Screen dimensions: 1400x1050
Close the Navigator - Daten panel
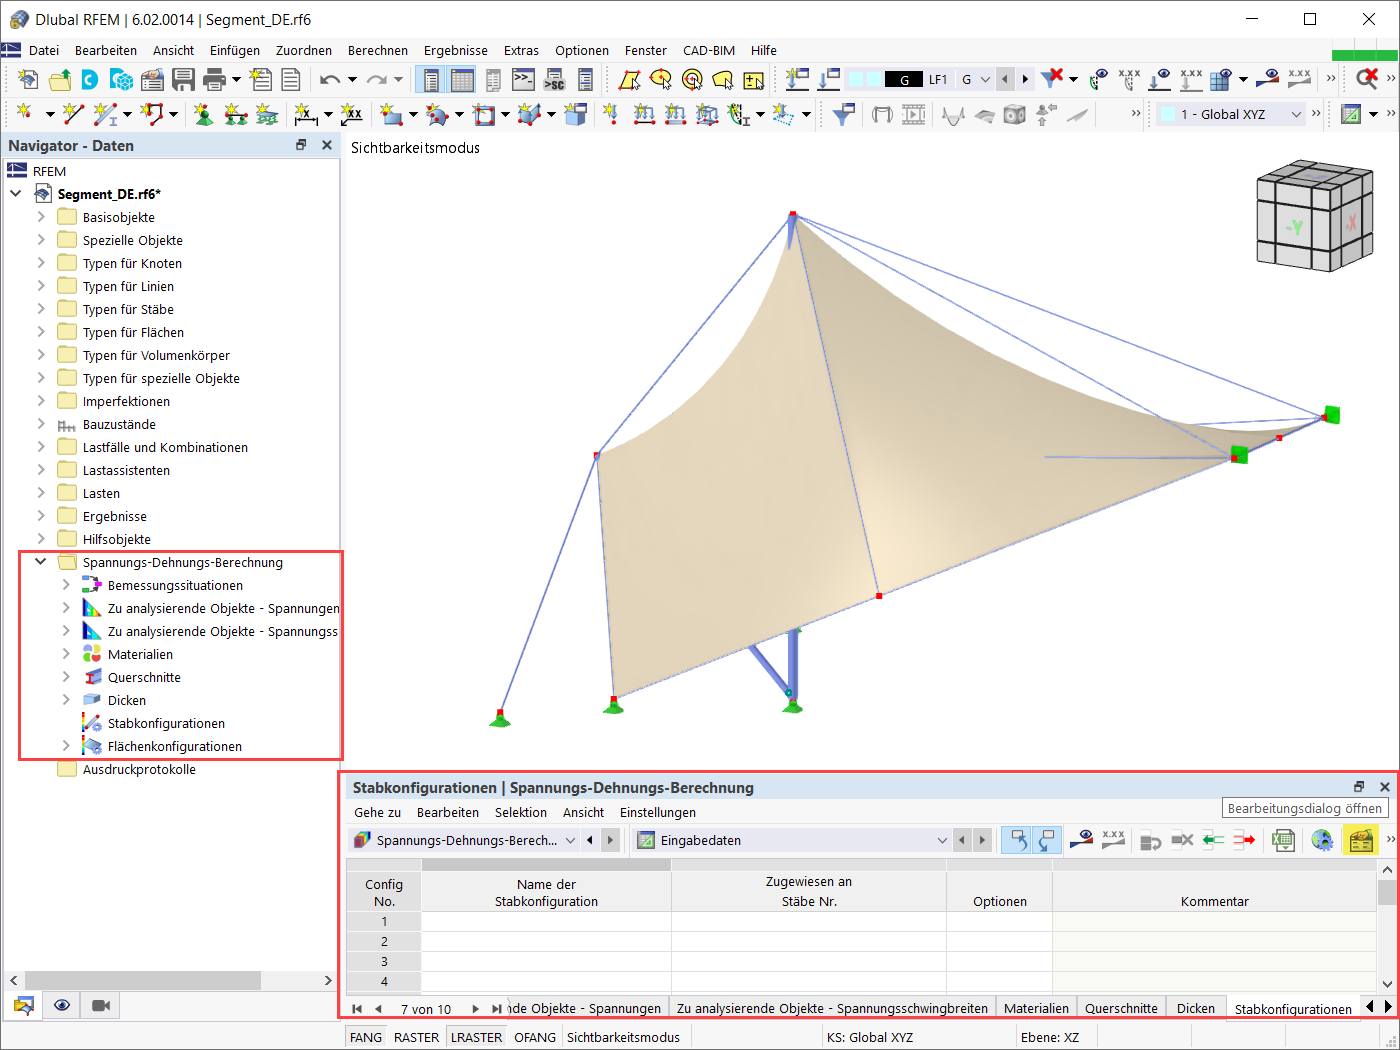(x=326, y=145)
